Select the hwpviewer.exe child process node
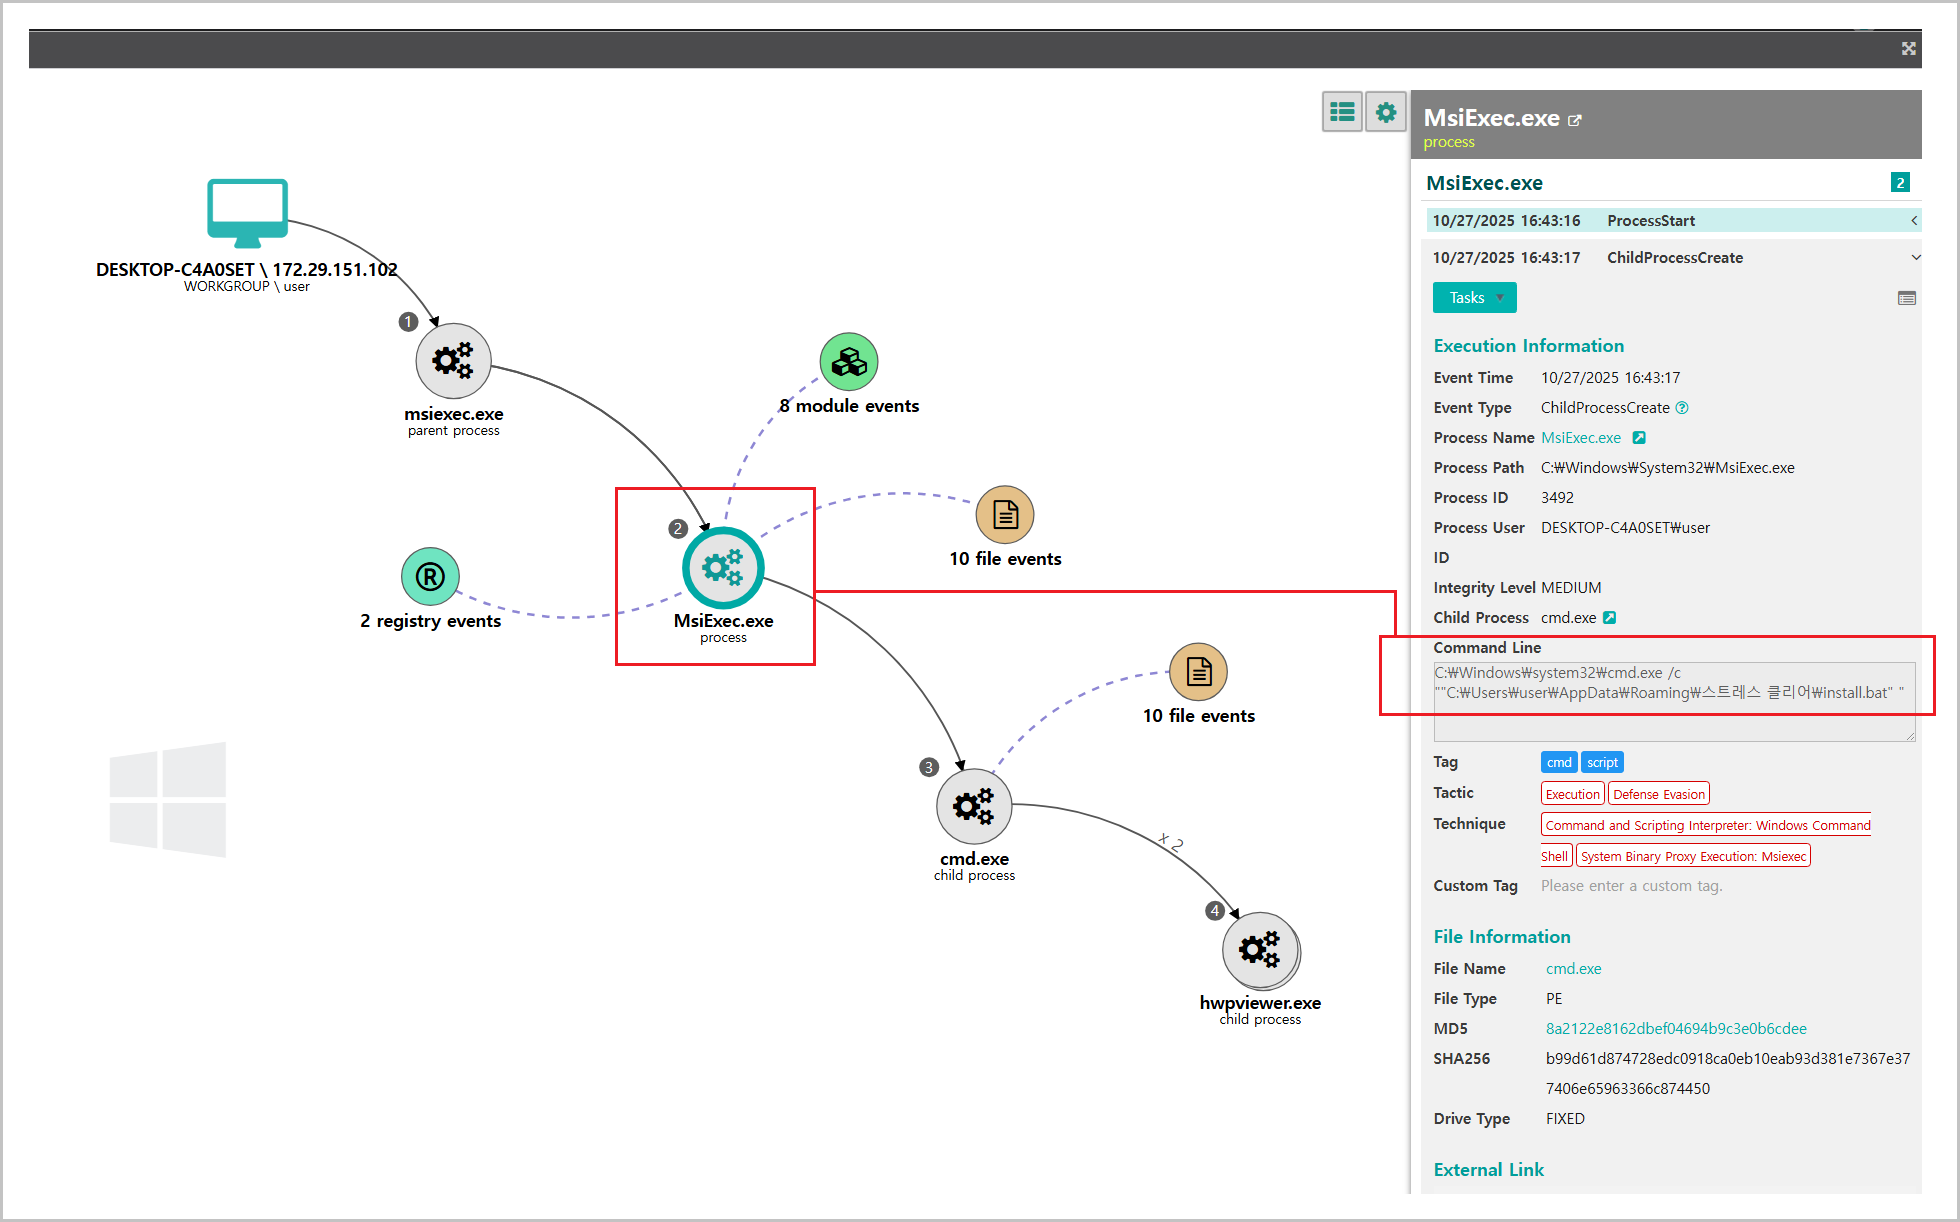The image size is (1960, 1222). click(x=1260, y=950)
